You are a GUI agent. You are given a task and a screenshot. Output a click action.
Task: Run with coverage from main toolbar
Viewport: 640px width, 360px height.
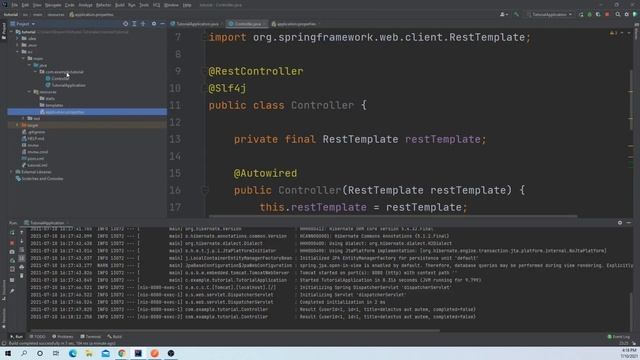click(x=598, y=14)
